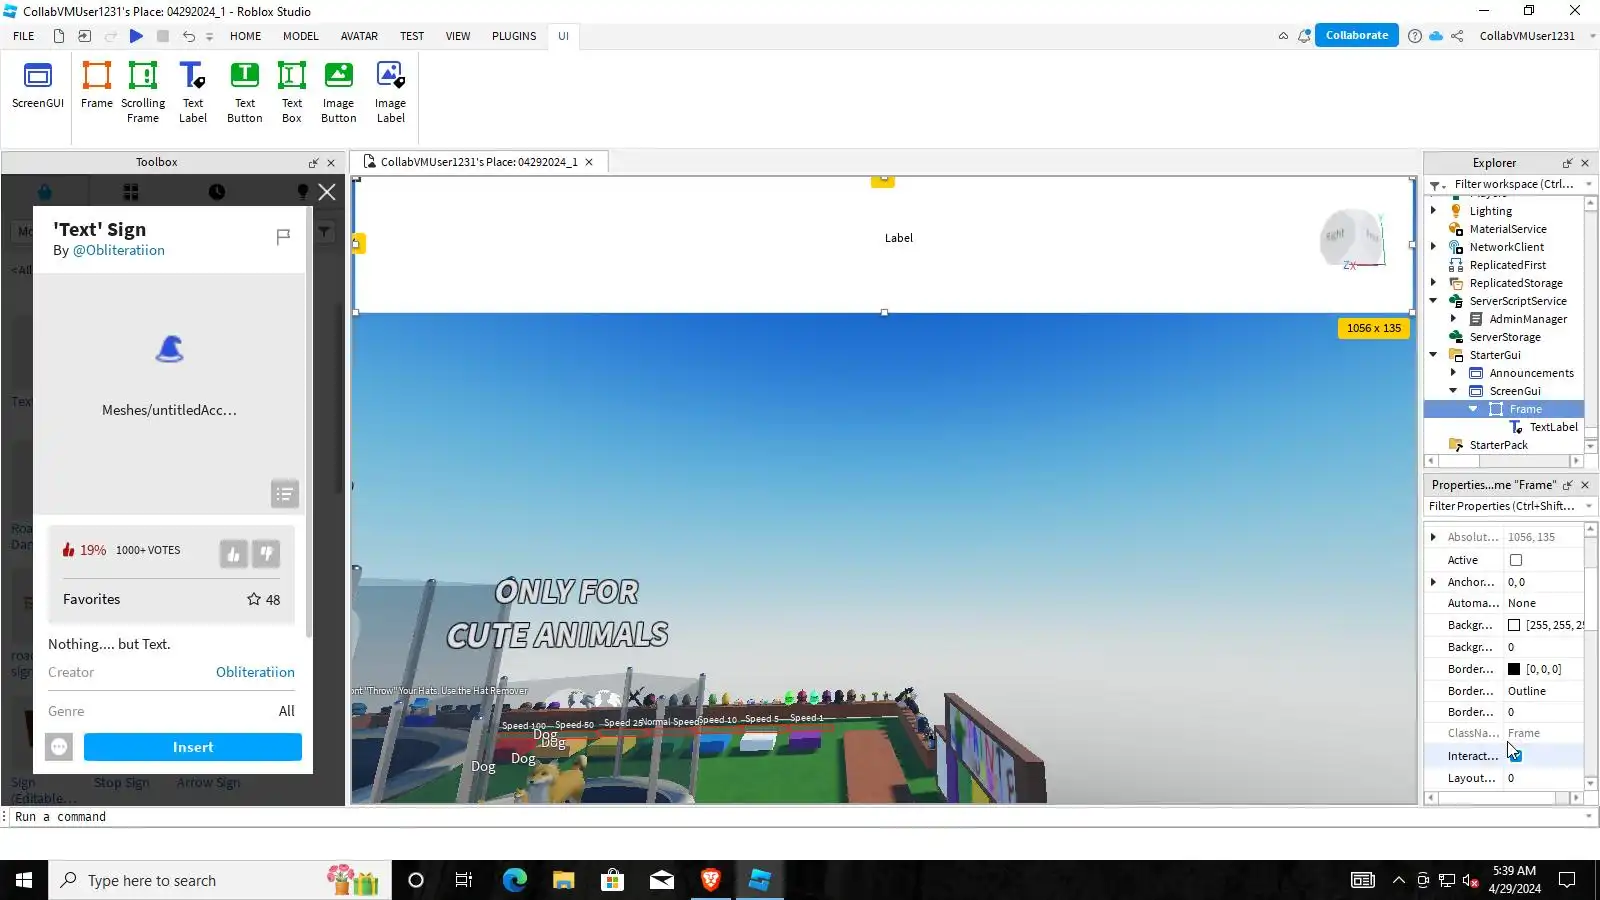Open the Help question mark icon
This screenshot has height=900, width=1600.
(1415, 36)
